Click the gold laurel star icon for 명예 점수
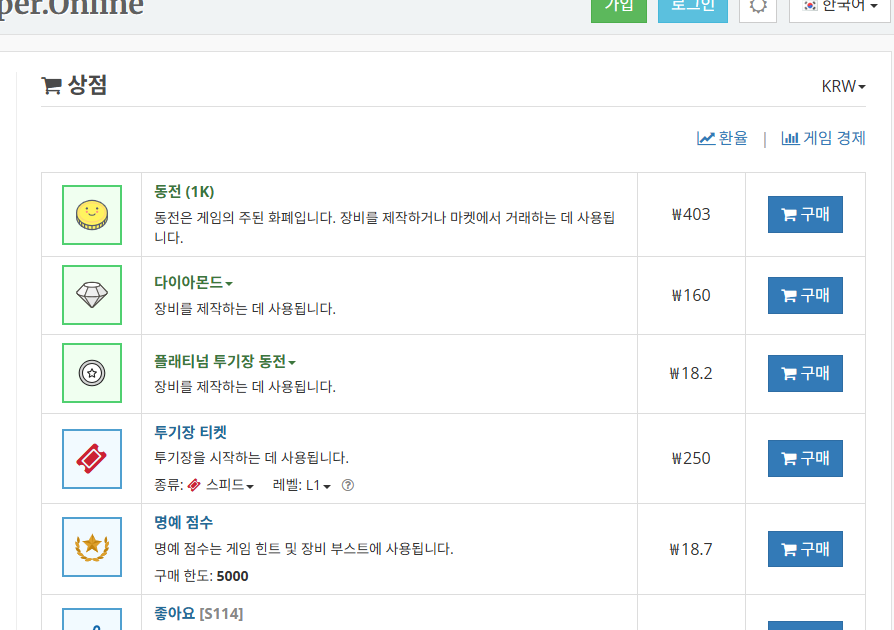The width and height of the screenshot is (894, 630). click(x=92, y=548)
